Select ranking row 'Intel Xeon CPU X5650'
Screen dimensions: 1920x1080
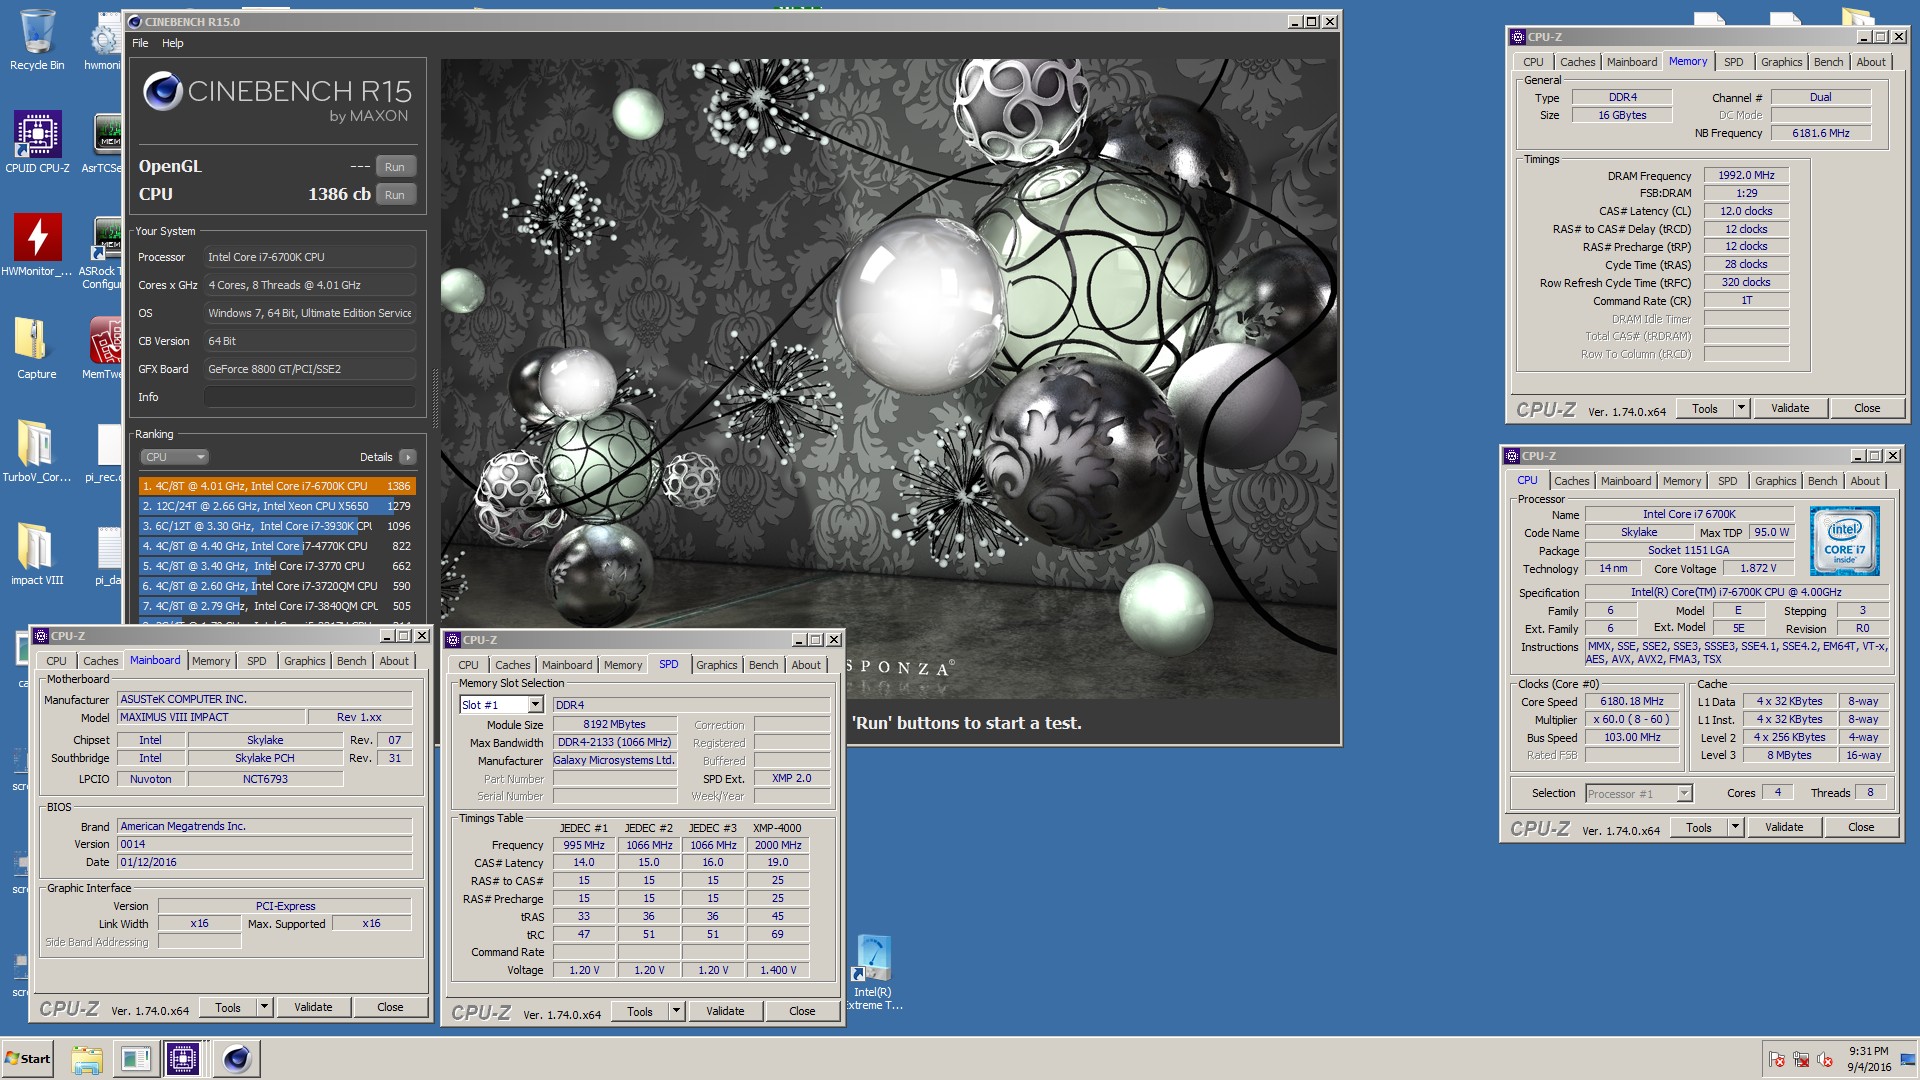pos(276,506)
